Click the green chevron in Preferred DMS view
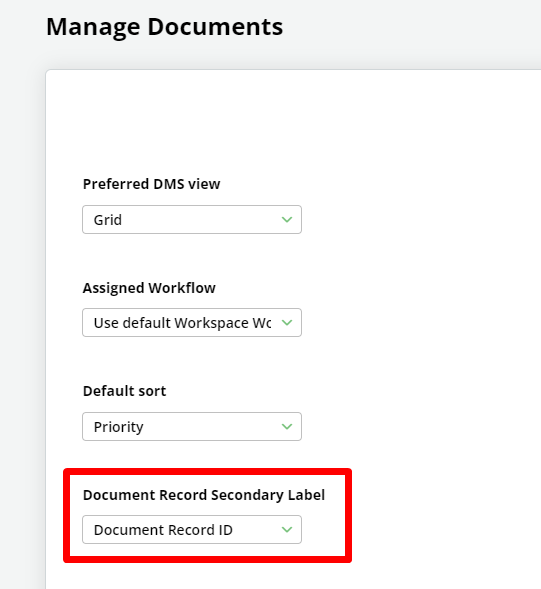Viewport: 541px width, 589px height. pyautogui.click(x=287, y=220)
